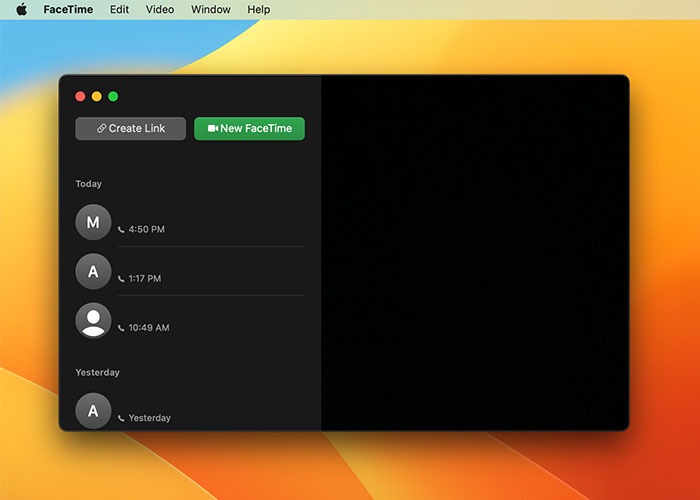This screenshot has height=500, width=700.
Task: Click the 10:49 AM call time
Action: click(x=149, y=328)
